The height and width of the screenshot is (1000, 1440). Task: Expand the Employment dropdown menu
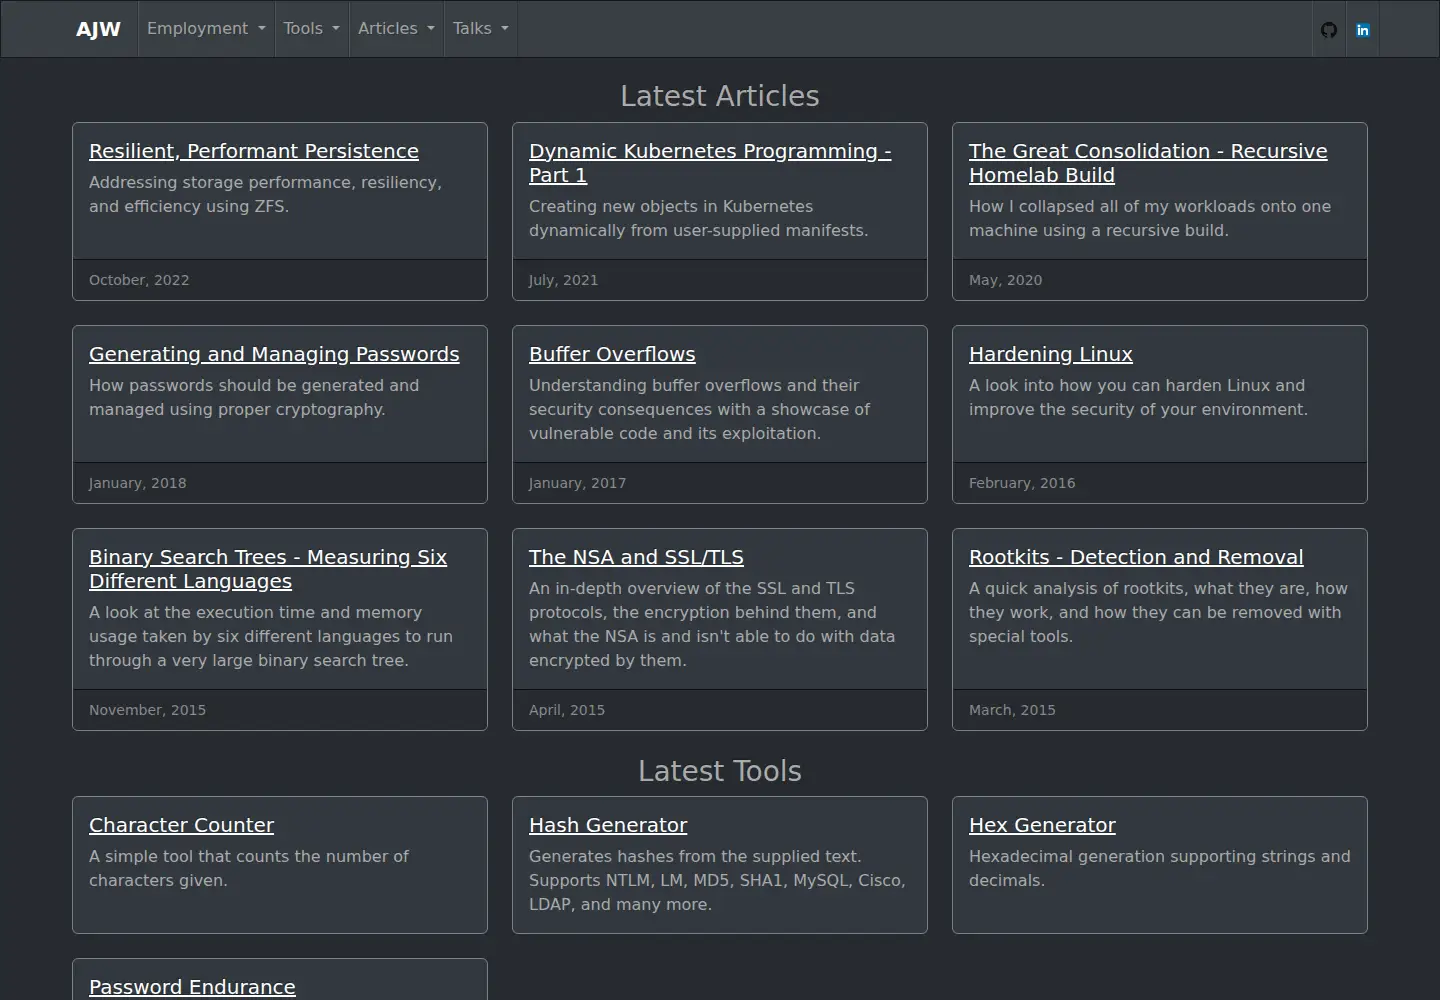coord(206,29)
